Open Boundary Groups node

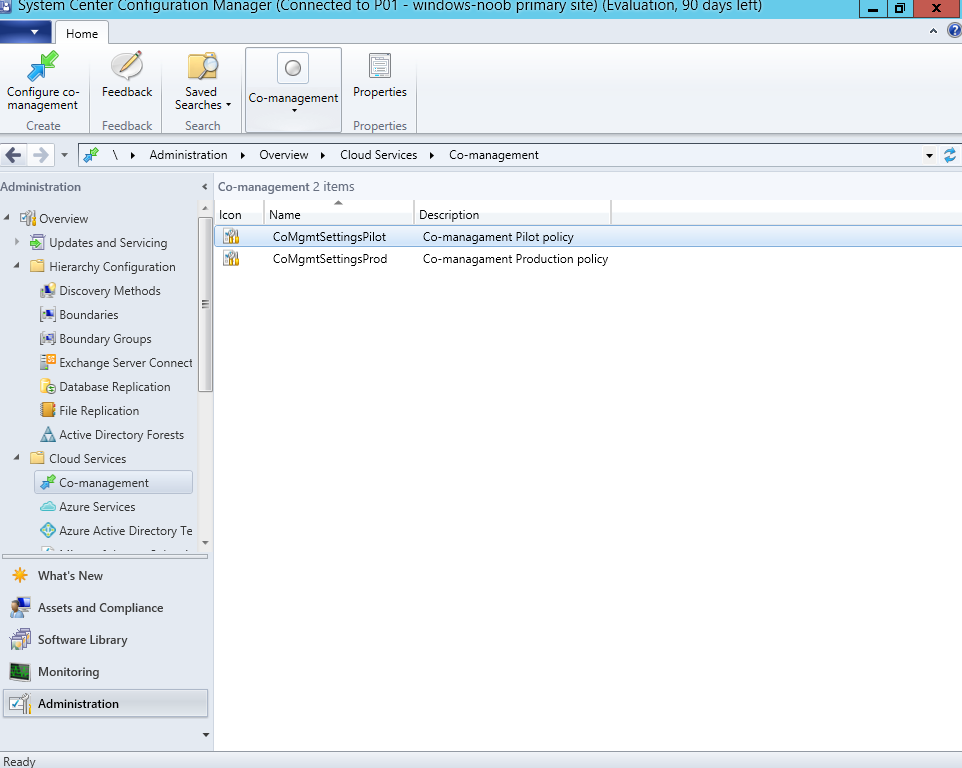(x=105, y=339)
